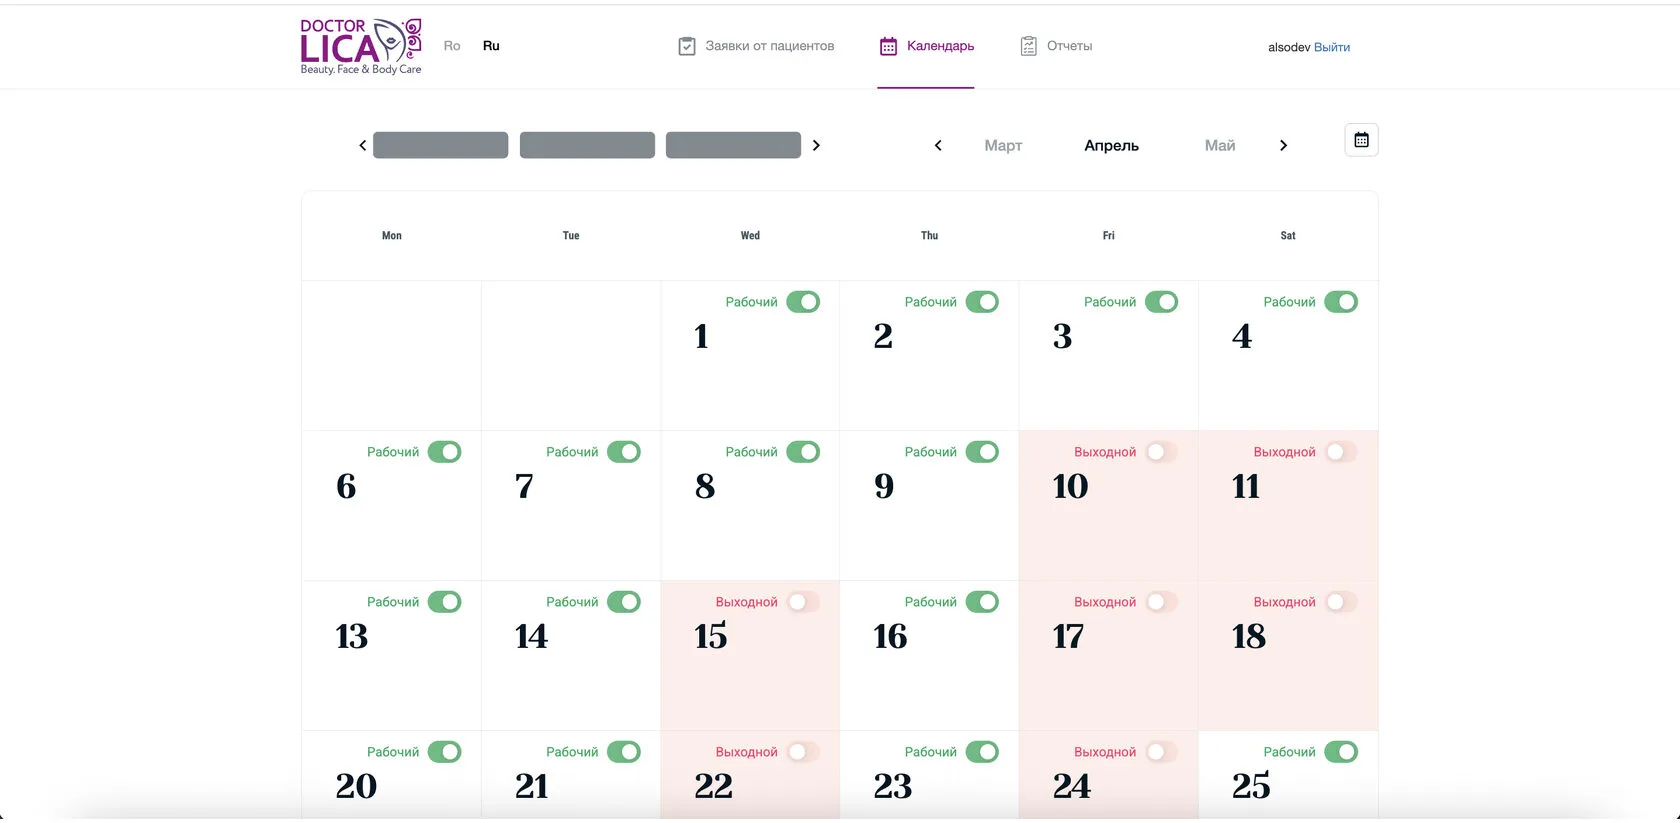Click the Отчеты reports icon
Screen dimensions: 1680x823
click(x=1028, y=46)
